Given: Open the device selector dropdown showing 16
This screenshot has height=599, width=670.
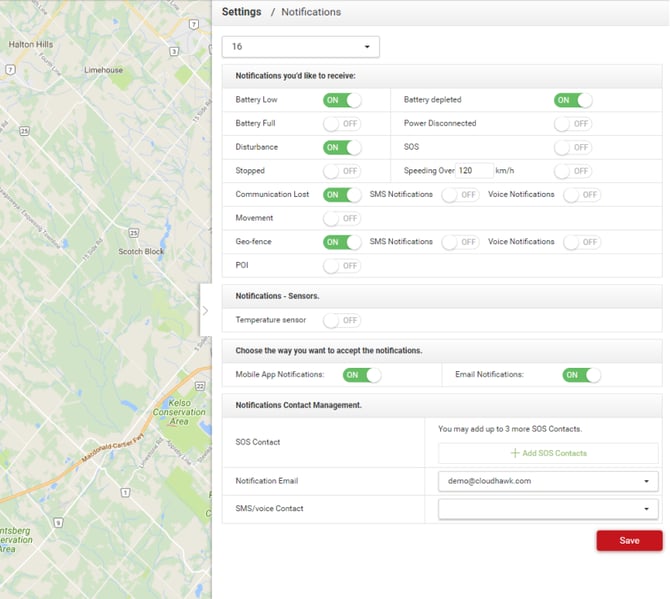Looking at the screenshot, I should click(x=300, y=46).
